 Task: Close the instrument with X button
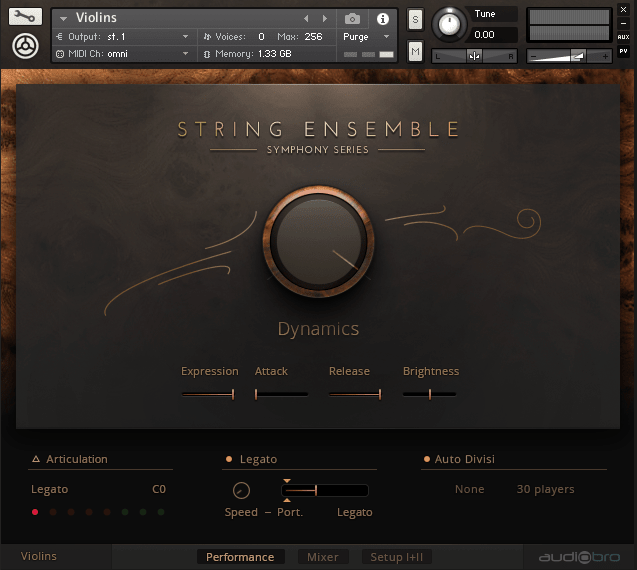(x=623, y=9)
